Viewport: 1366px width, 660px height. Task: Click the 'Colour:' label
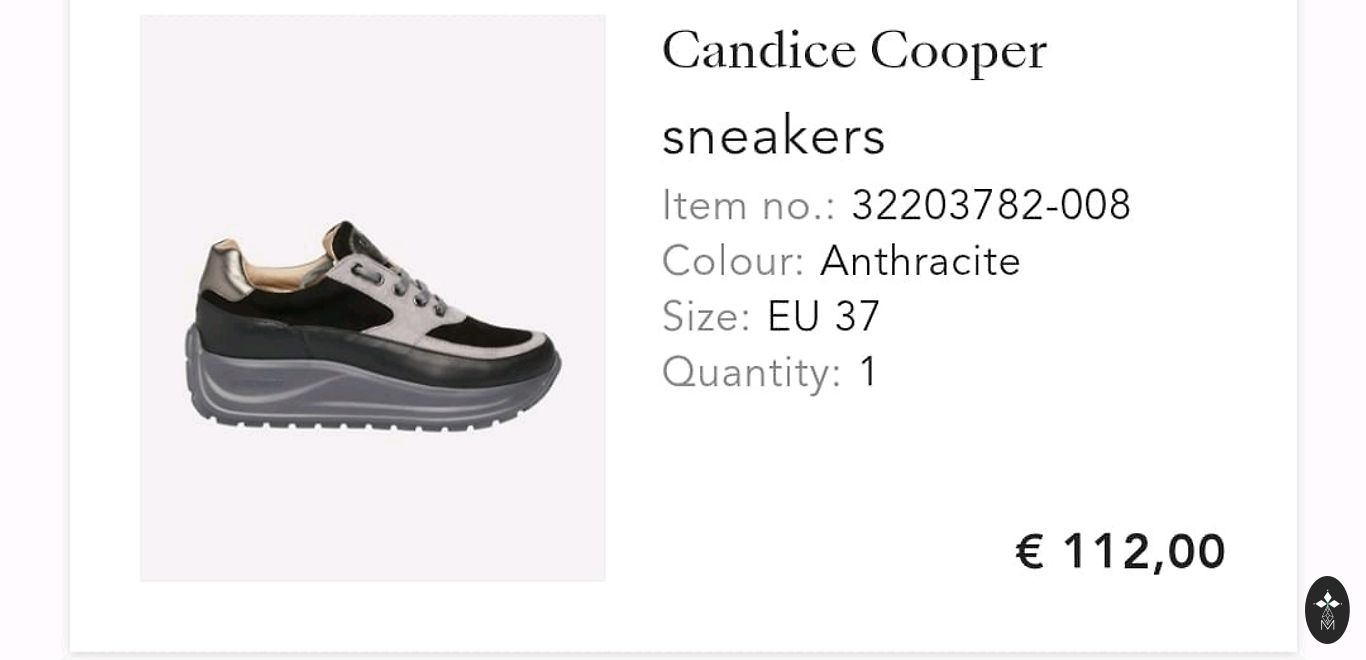[733, 261]
